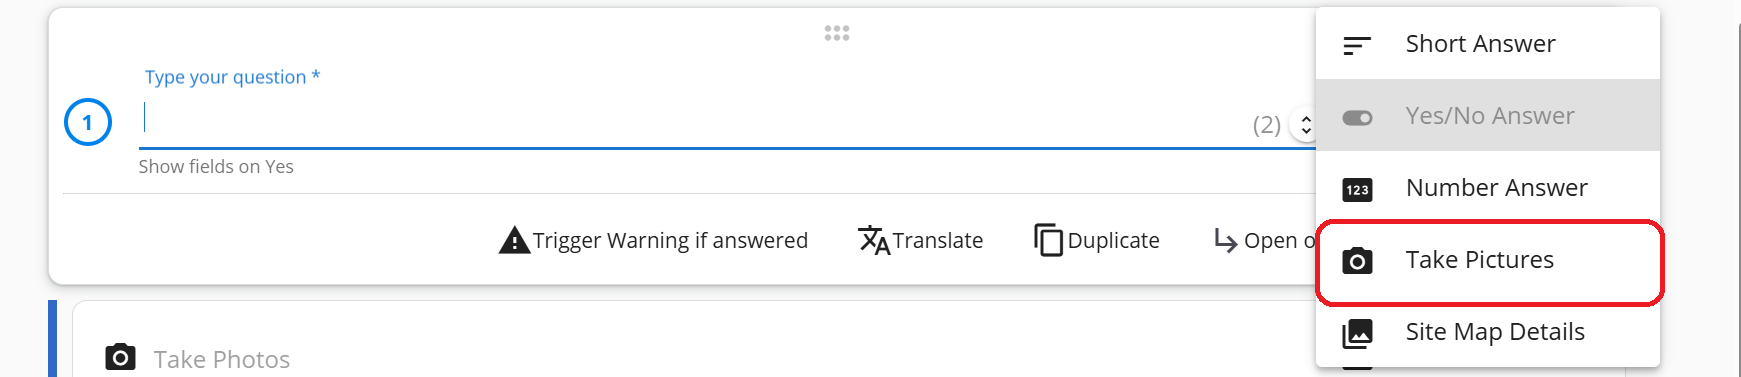The width and height of the screenshot is (1741, 377).
Task: Click the 123 Number Answer icon
Action: coord(1357,190)
